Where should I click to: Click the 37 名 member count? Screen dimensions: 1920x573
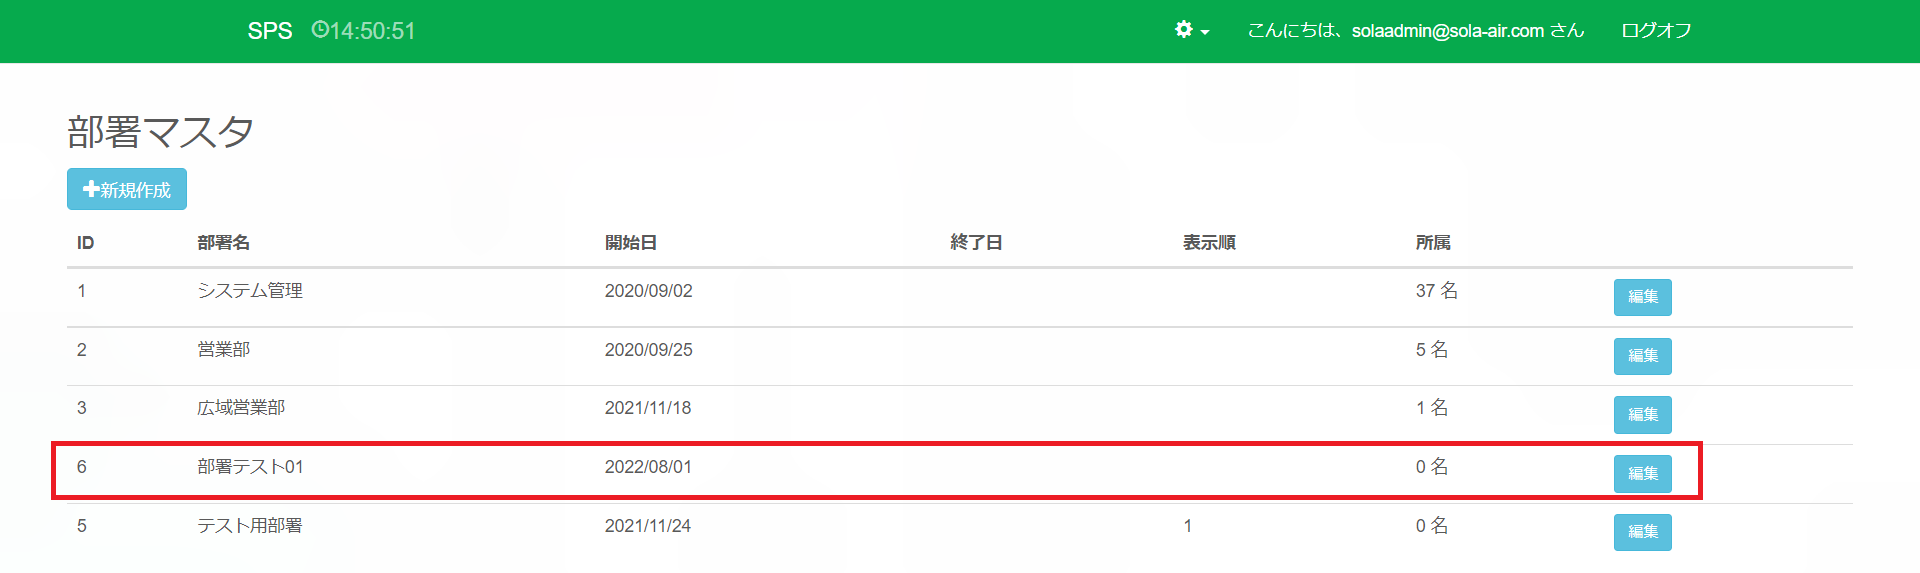pos(1436,291)
